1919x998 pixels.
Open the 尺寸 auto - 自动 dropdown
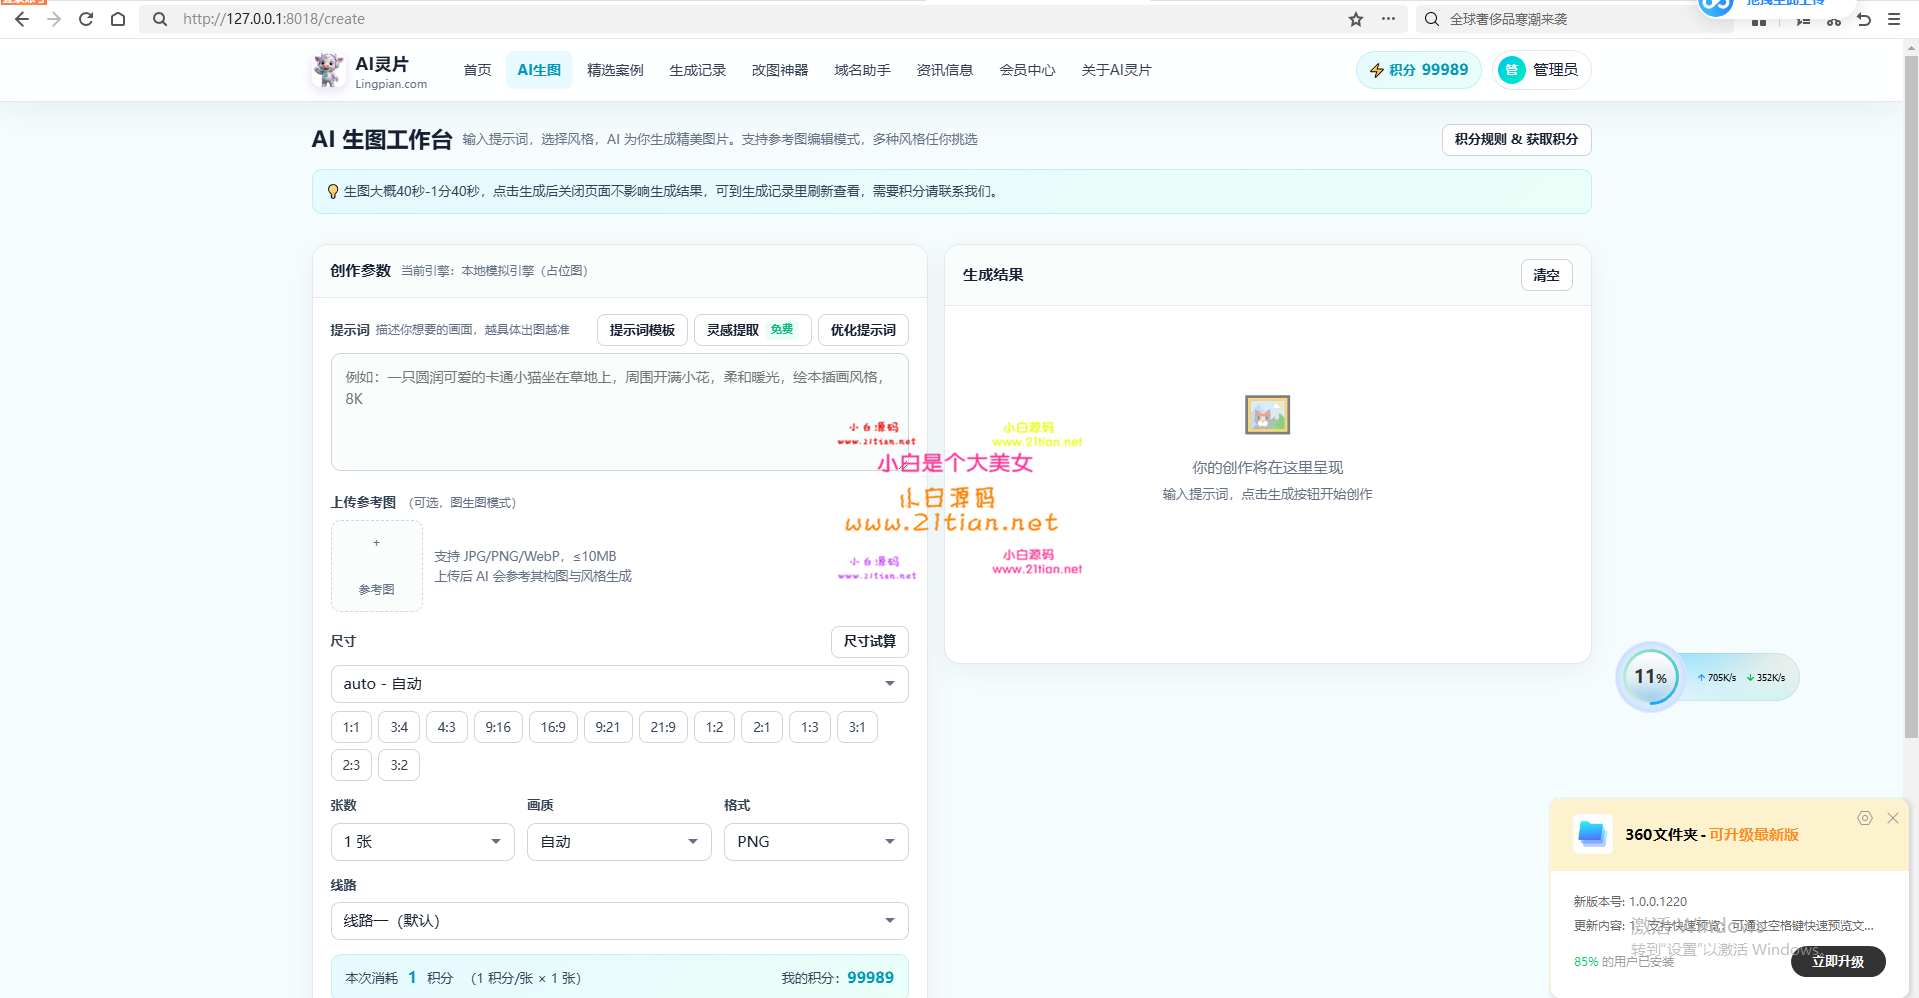click(x=619, y=684)
